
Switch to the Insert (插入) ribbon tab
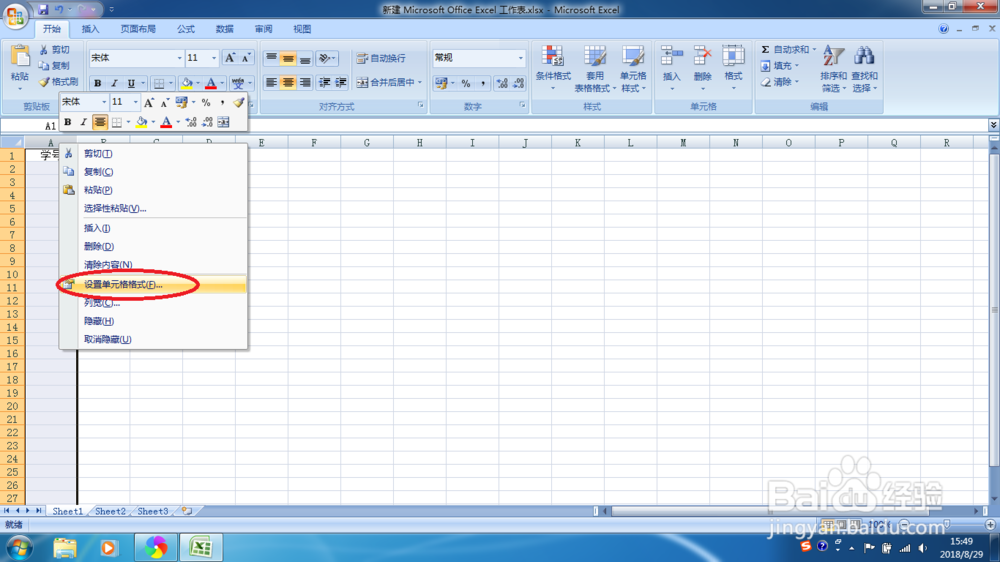tap(91, 29)
